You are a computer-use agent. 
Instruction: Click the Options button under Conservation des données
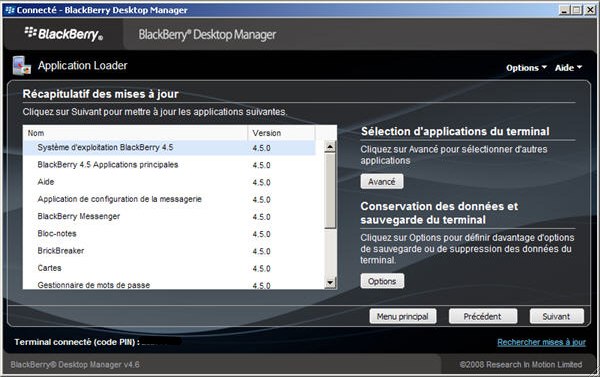pos(382,281)
